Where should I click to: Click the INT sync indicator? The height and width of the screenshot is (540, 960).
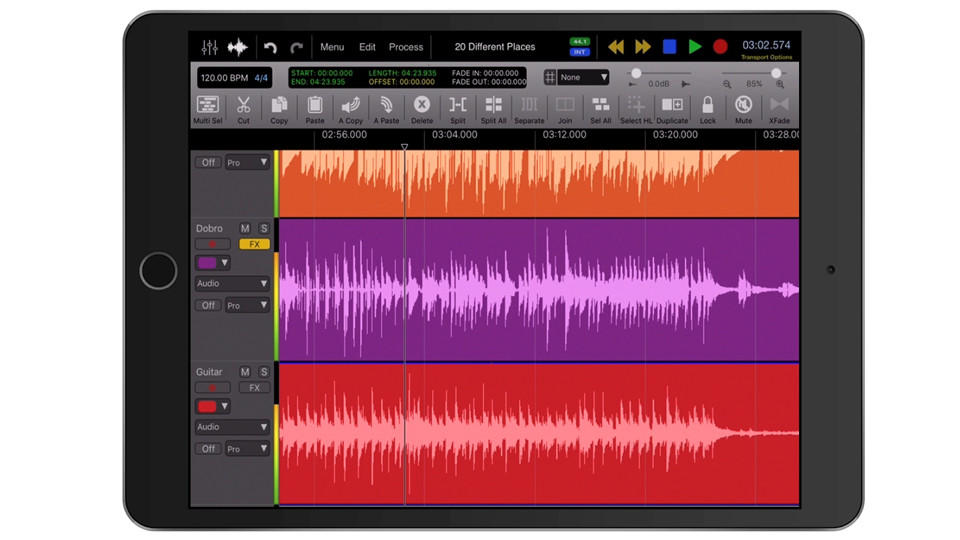[579, 52]
